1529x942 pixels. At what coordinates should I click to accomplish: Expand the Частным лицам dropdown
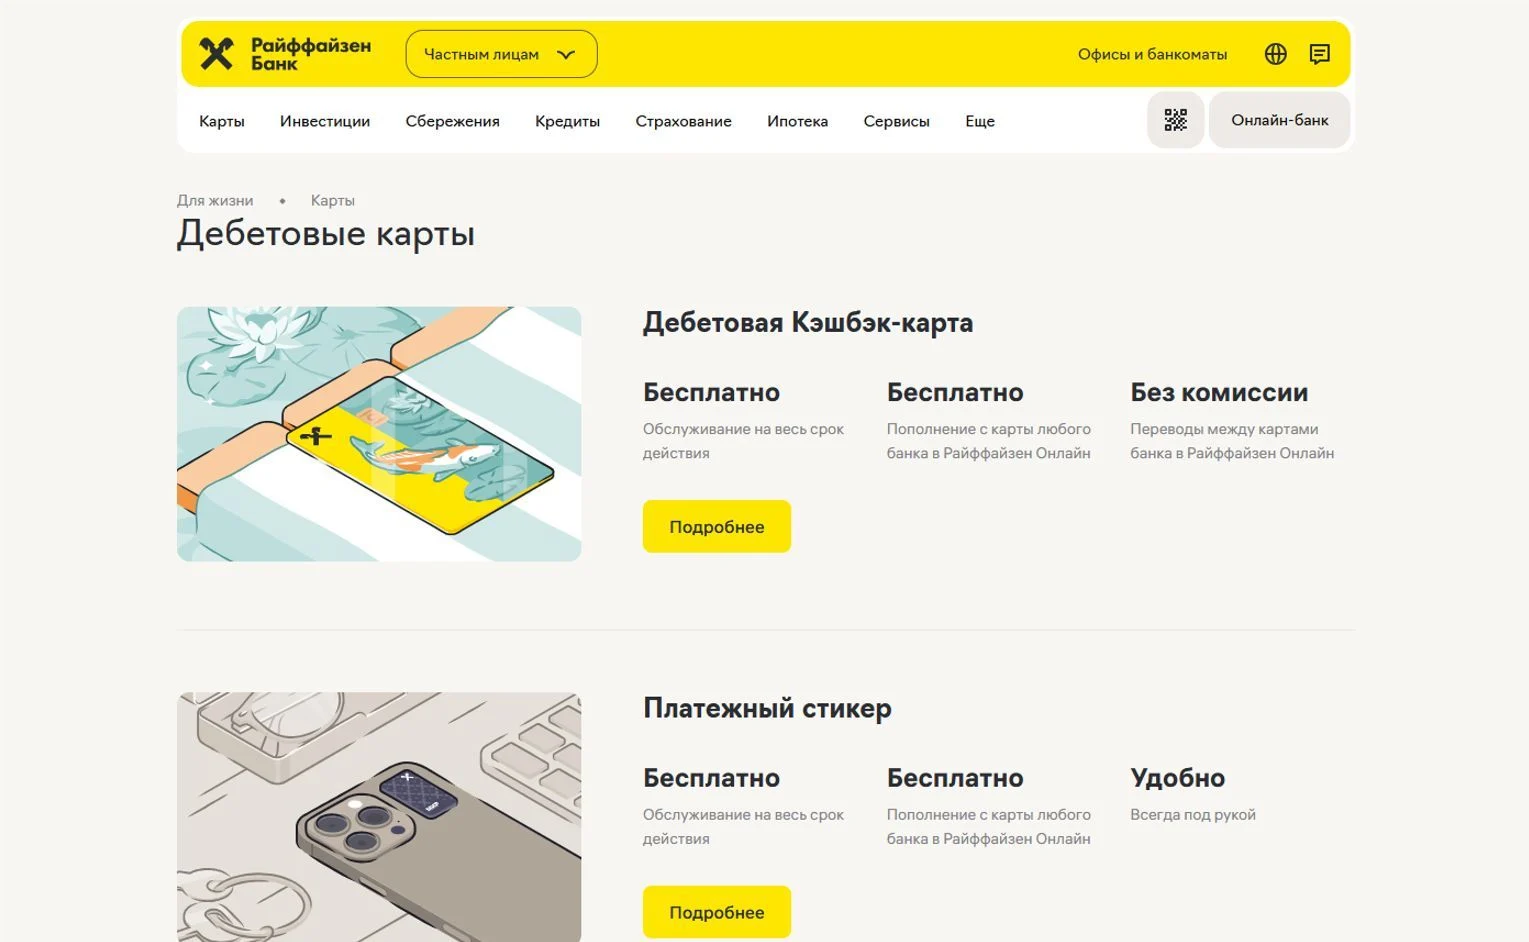coord(501,54)
